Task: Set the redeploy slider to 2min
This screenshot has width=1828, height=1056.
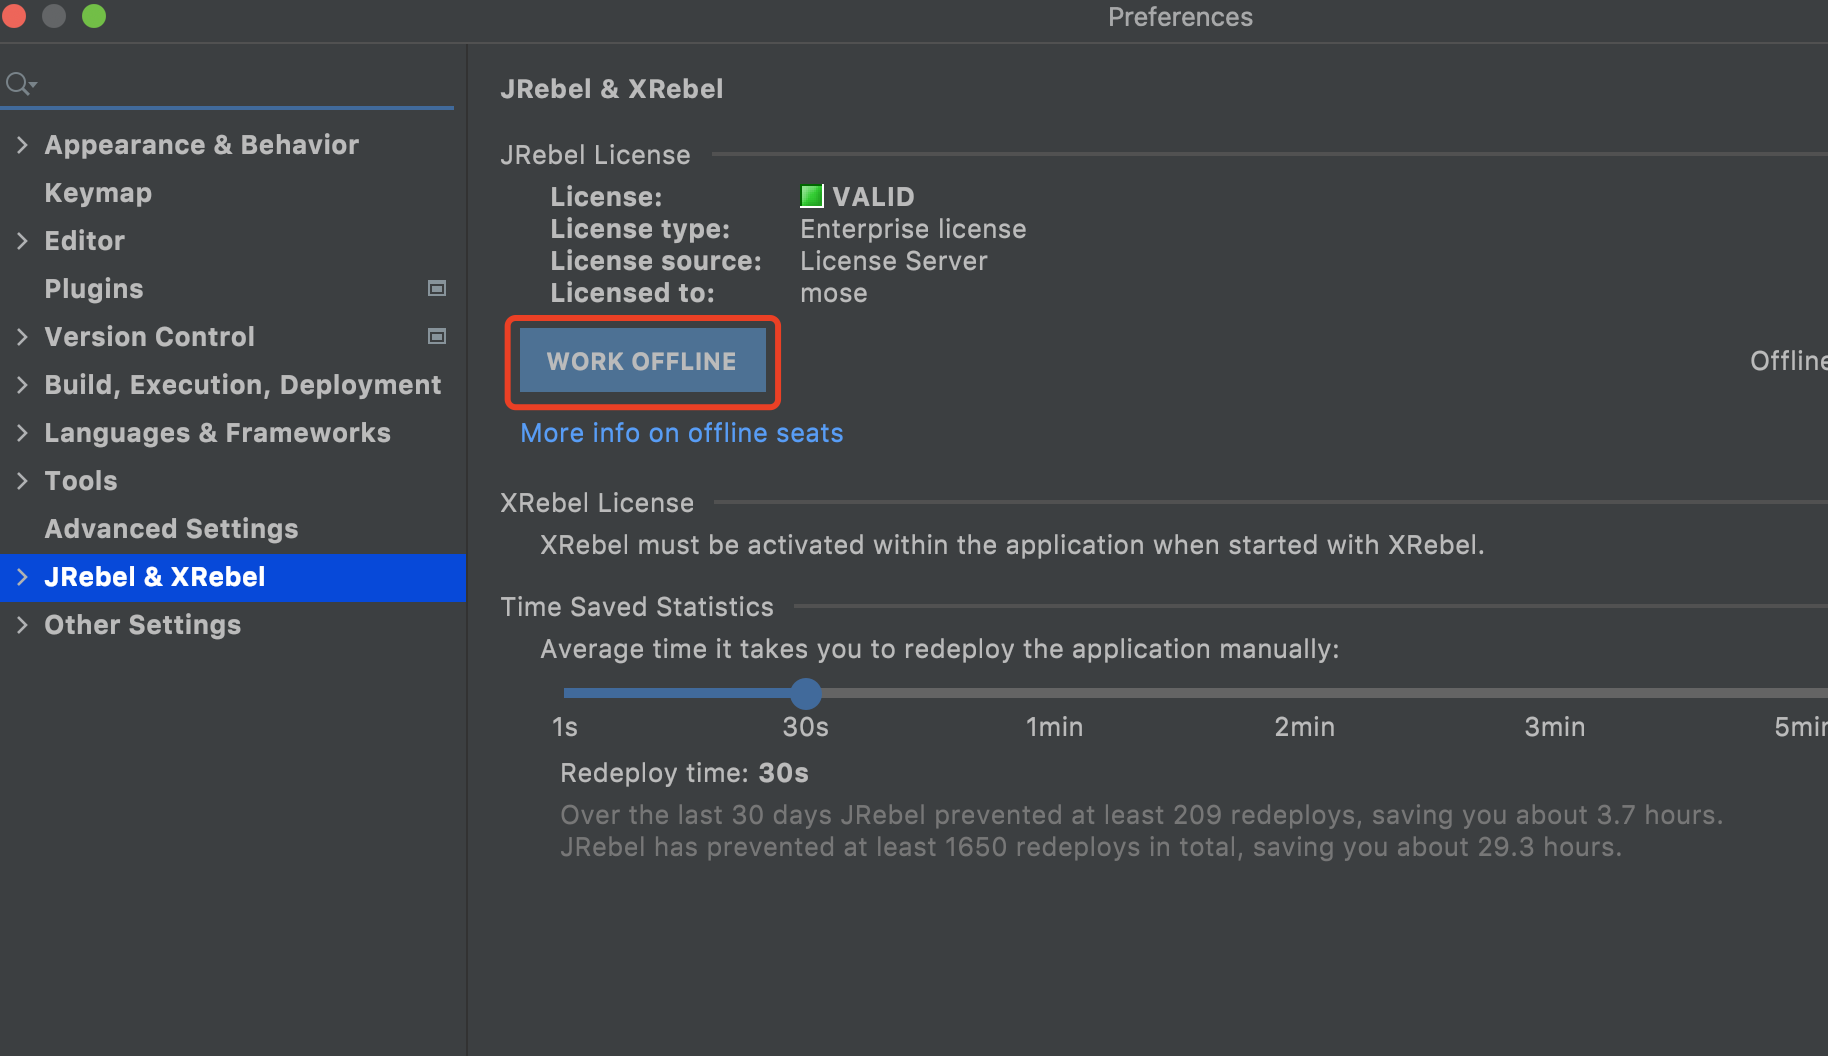Action: click(x=1305, y=693)
